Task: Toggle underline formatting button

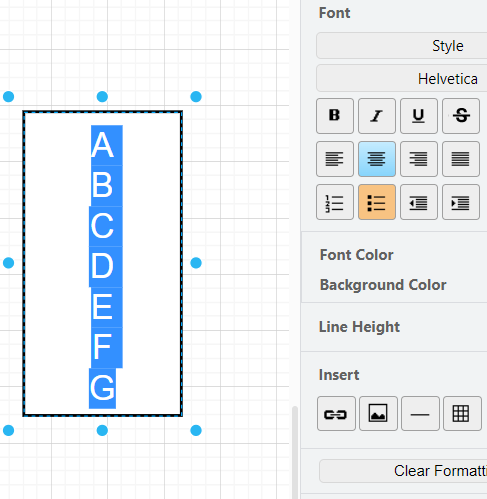Action: point(419,116)
